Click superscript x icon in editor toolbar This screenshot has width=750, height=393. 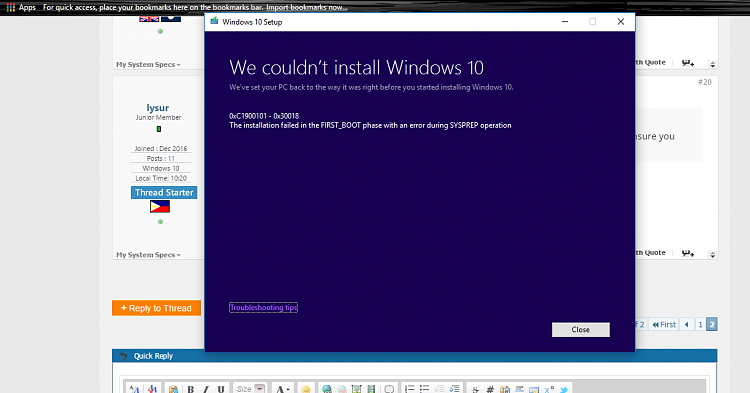tap(549, 389)
